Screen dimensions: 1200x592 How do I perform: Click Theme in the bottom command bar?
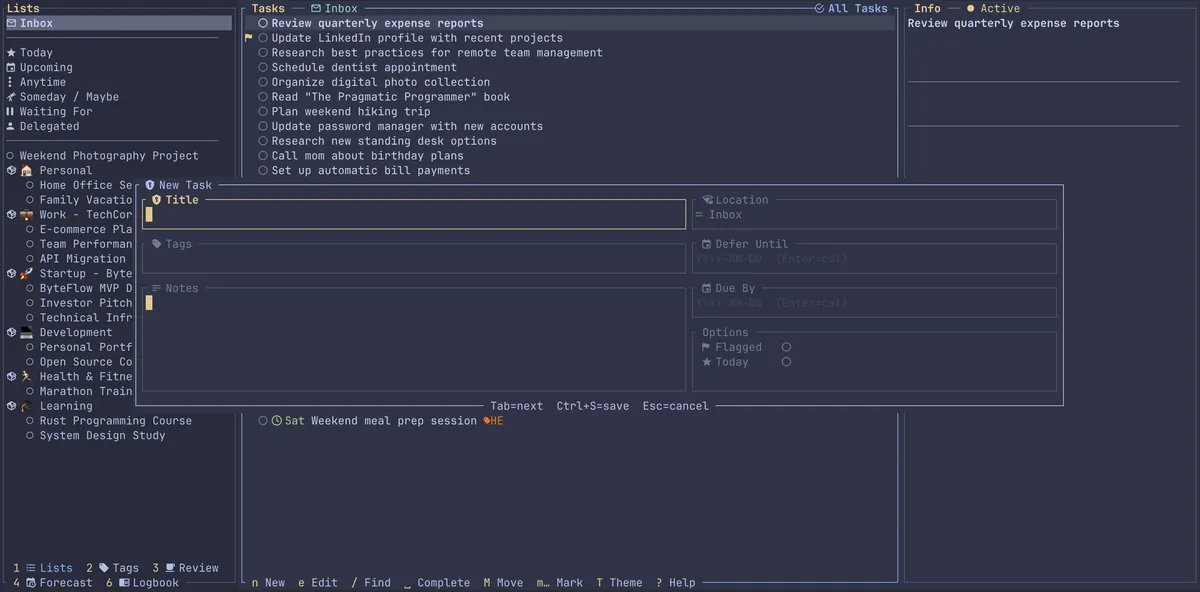pos(620,583)
